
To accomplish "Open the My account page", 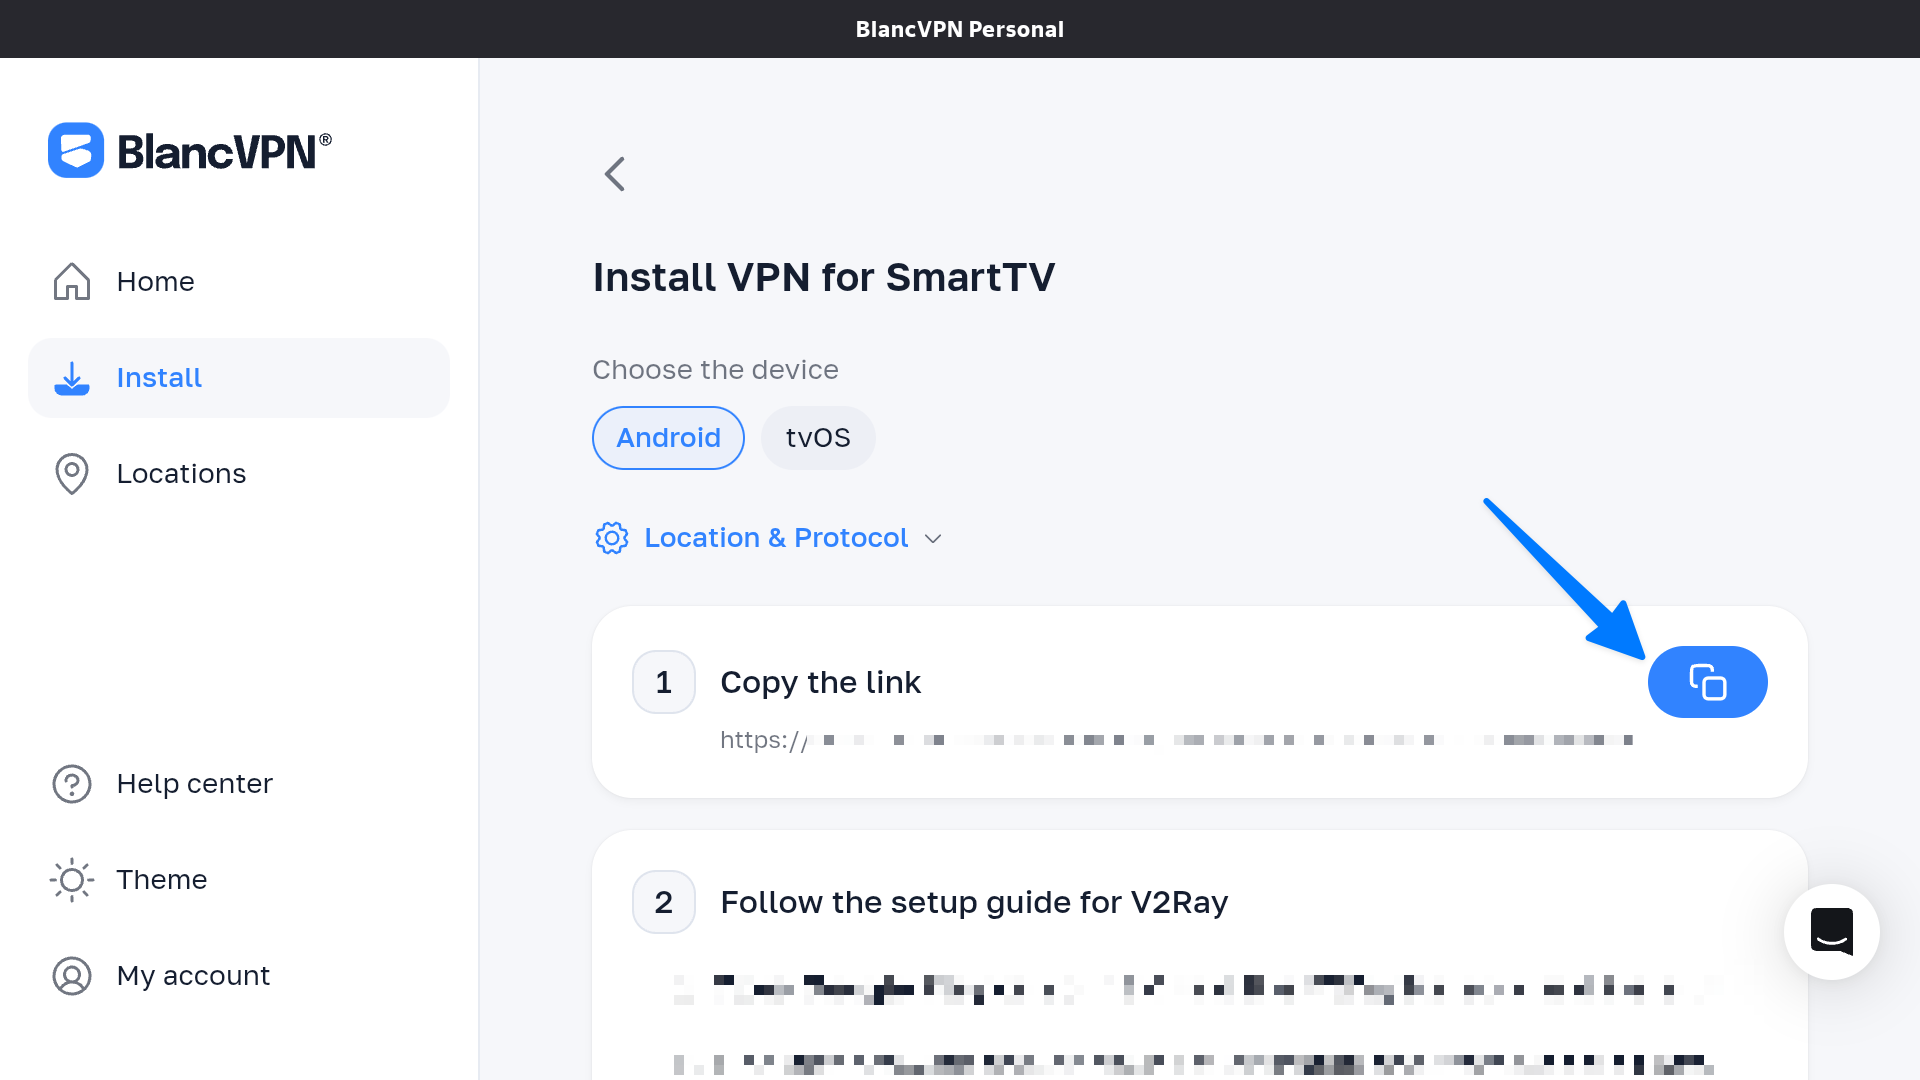I will (x=193, y=976).
